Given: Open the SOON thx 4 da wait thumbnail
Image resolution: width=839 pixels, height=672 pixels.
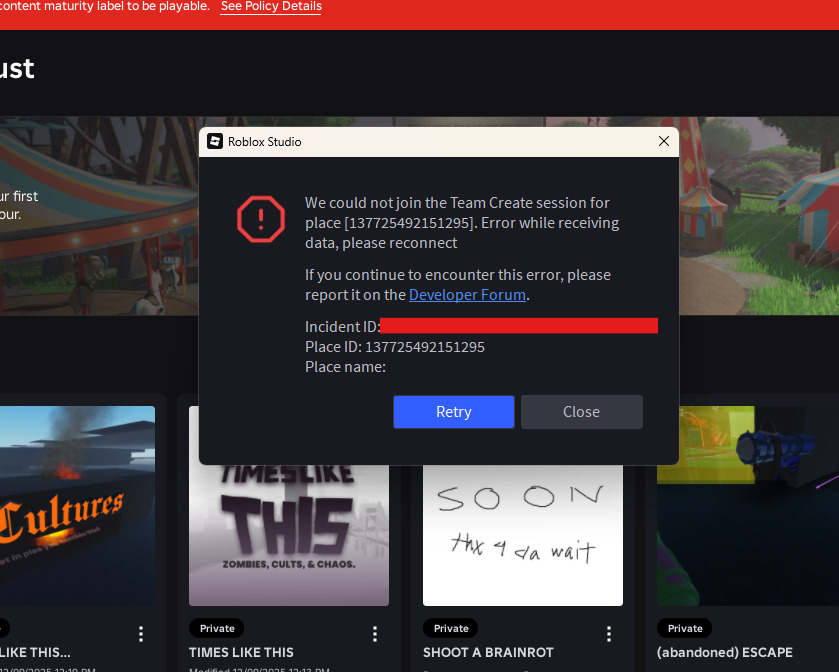Looking at the screenshot, I should click(523, 535).
